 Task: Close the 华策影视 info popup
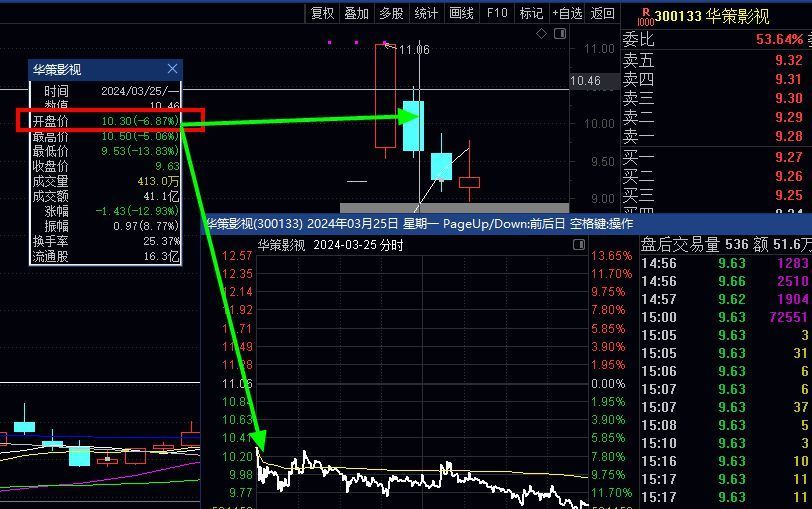[x=172, y=69]
